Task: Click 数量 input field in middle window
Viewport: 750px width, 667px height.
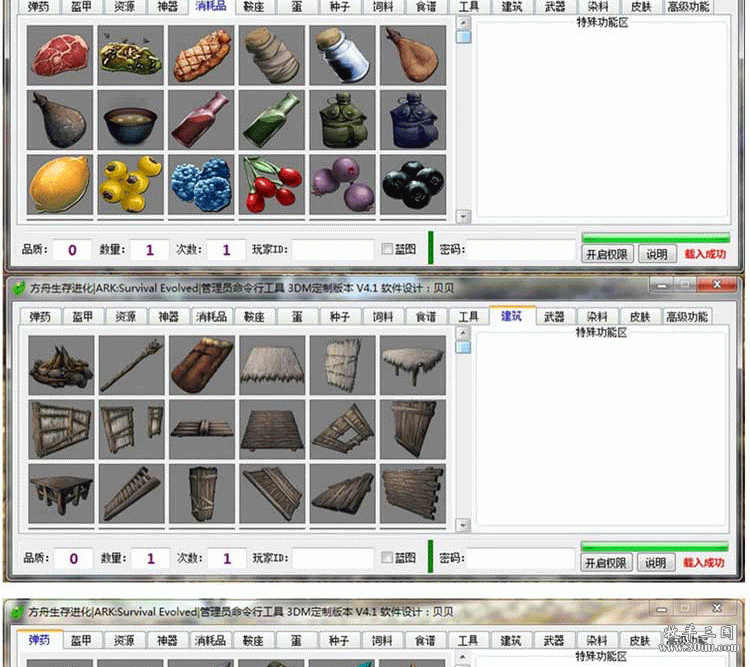Action: tap(150, 558)
